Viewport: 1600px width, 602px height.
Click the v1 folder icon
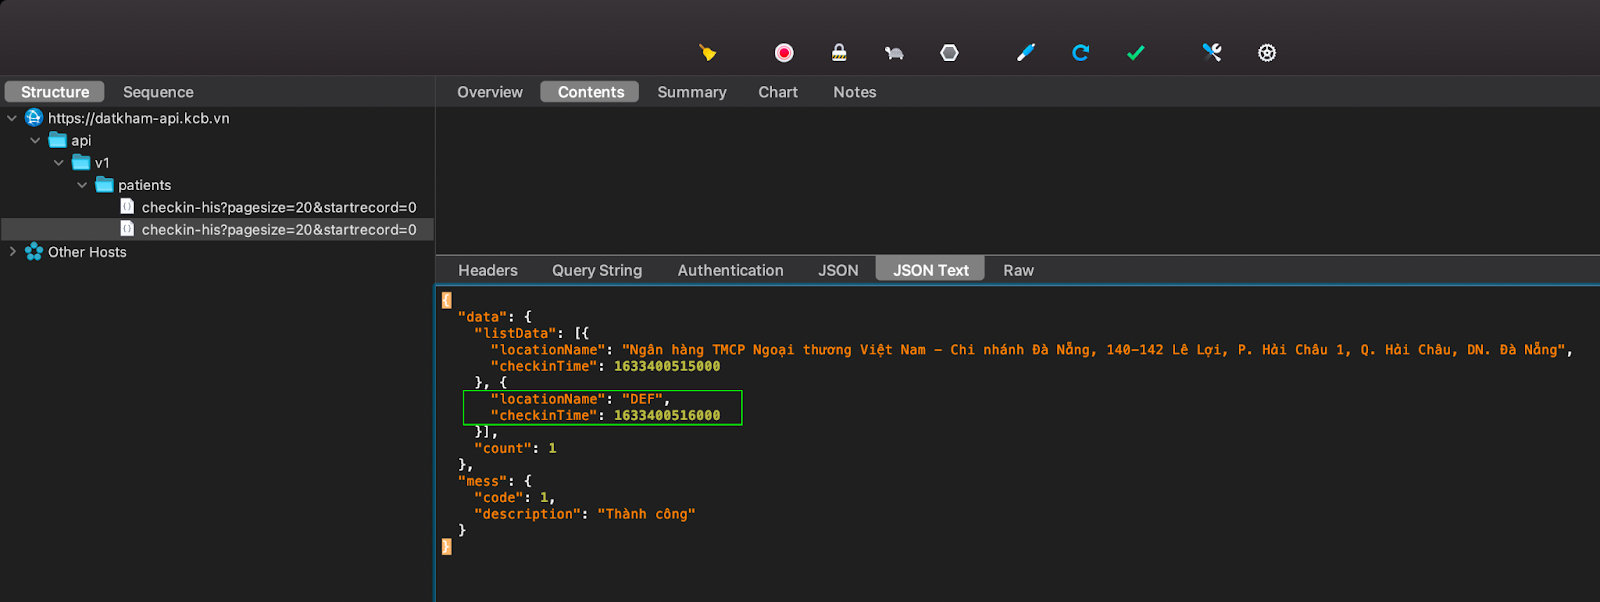(x=81, y=163)
